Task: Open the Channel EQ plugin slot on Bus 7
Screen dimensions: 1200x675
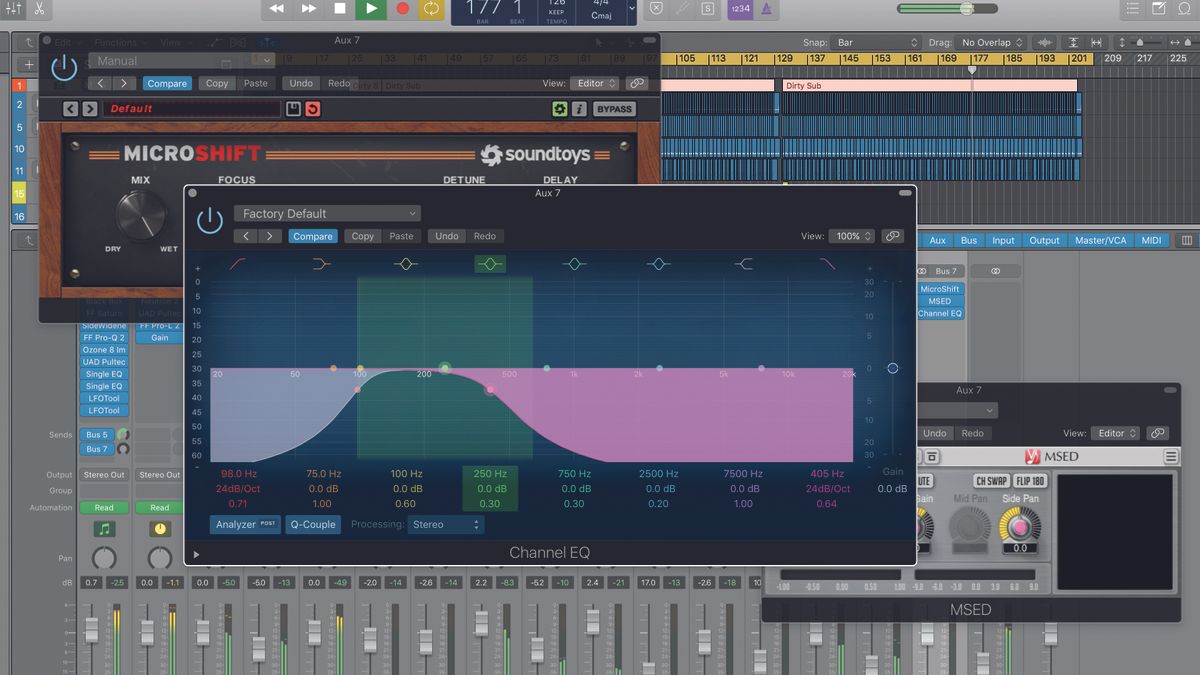Action: (940, 313)
